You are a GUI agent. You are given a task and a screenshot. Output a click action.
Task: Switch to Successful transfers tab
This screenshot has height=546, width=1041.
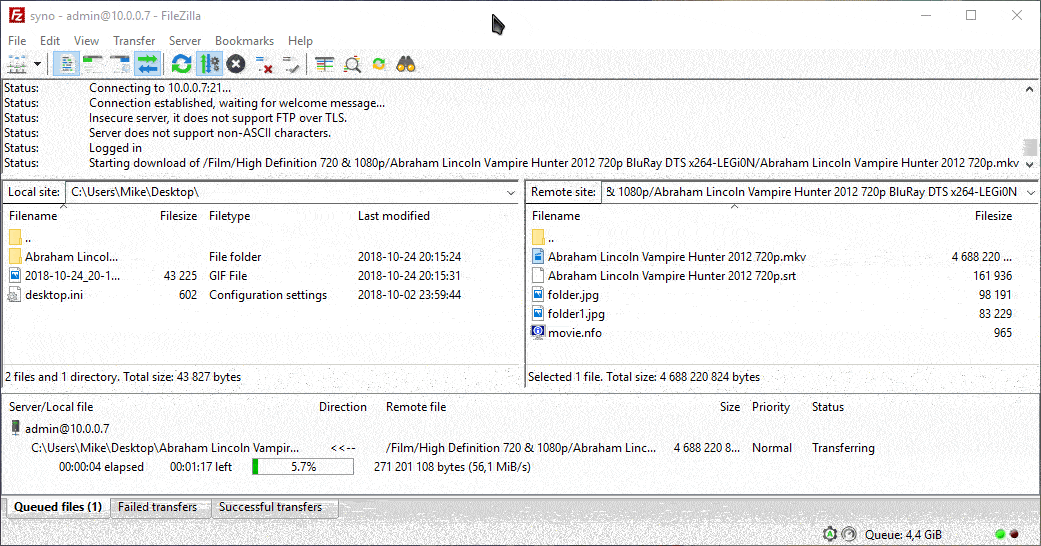coord(270,507)
